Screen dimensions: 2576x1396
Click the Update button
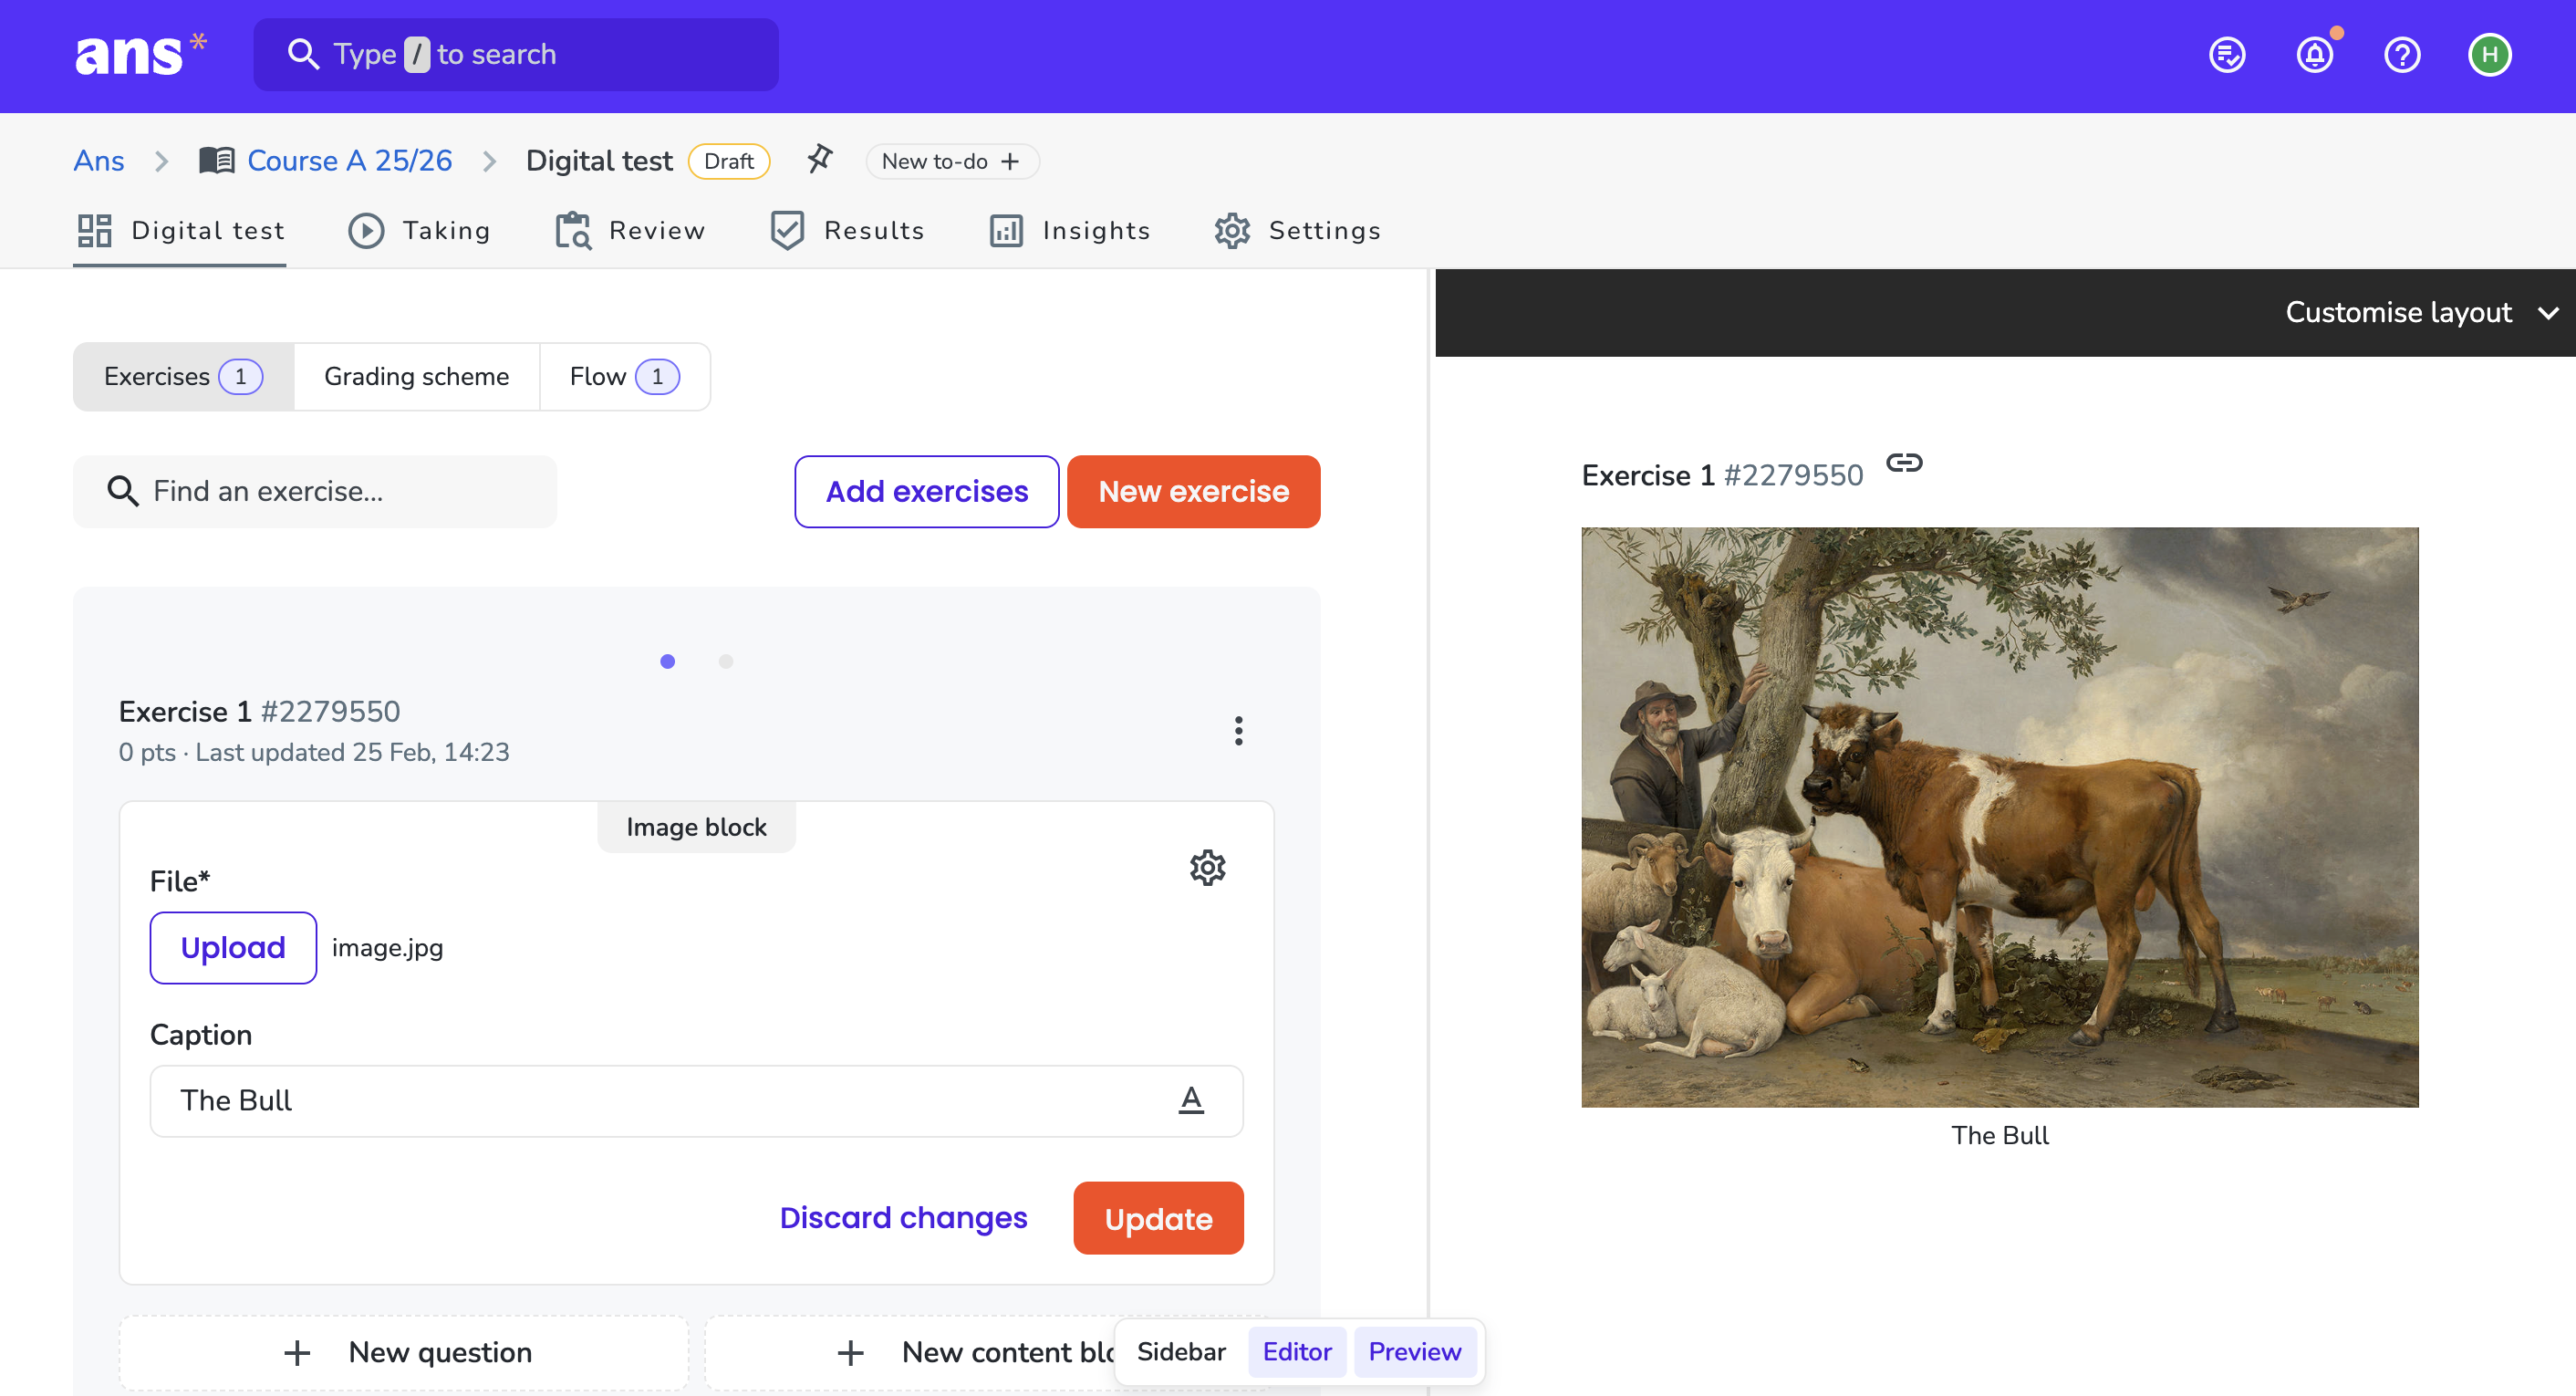tap(1158, 1219)
